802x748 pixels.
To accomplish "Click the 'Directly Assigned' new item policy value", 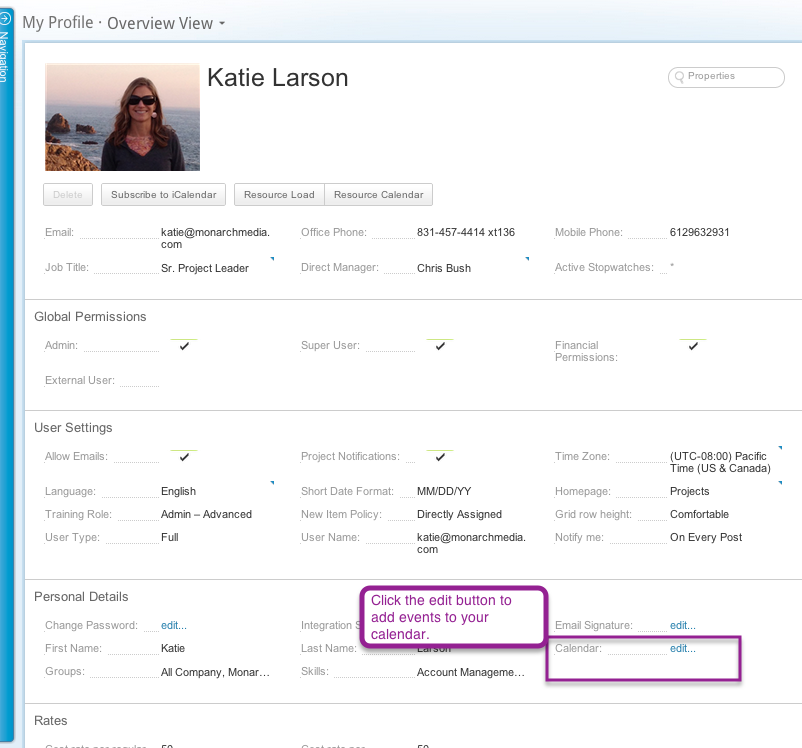I will pos(459,514).
